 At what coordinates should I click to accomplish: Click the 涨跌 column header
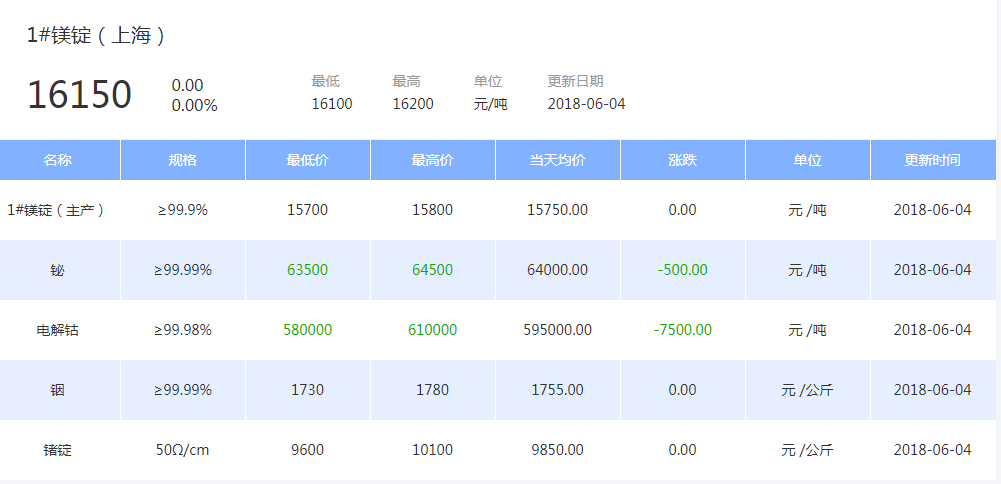(x=682, y=160)
